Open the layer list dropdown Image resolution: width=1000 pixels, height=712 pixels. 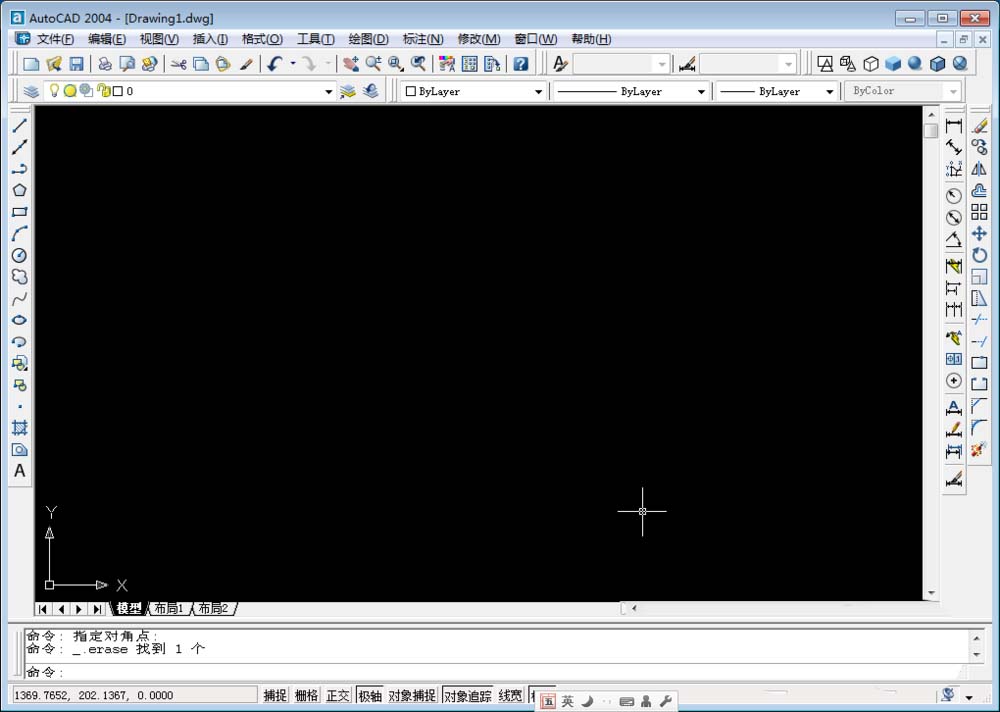click(328, 91)
